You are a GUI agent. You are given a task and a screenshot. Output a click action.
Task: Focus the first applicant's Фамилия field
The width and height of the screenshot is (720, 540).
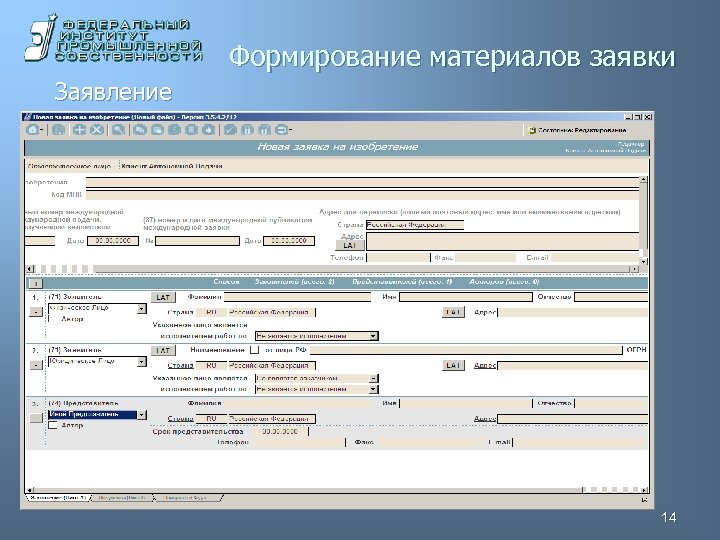pos(297,298)
